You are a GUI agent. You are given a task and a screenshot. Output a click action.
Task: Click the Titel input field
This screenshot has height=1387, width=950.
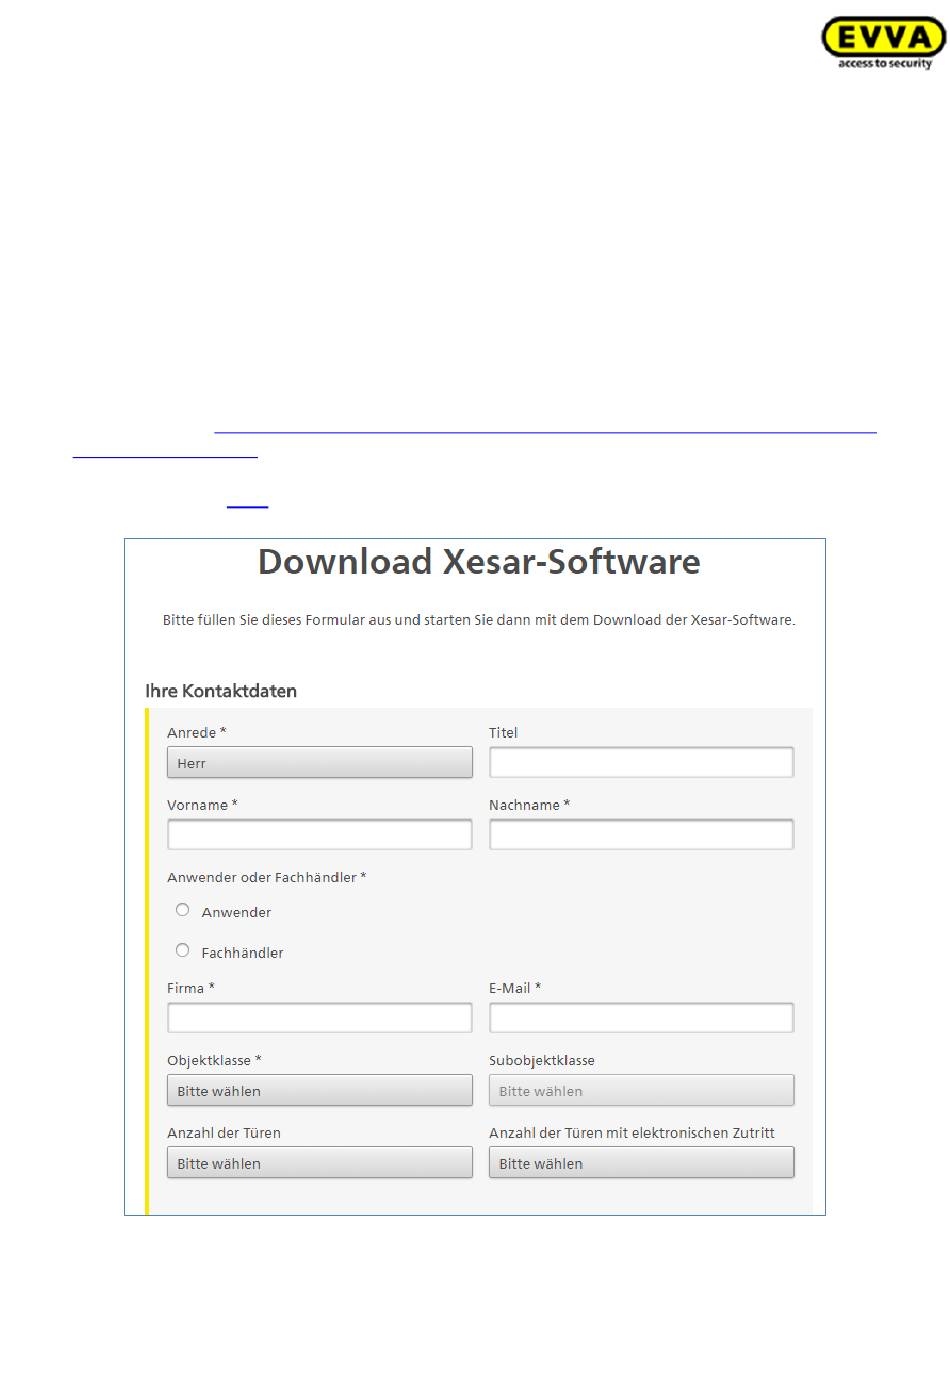[641, 762]
